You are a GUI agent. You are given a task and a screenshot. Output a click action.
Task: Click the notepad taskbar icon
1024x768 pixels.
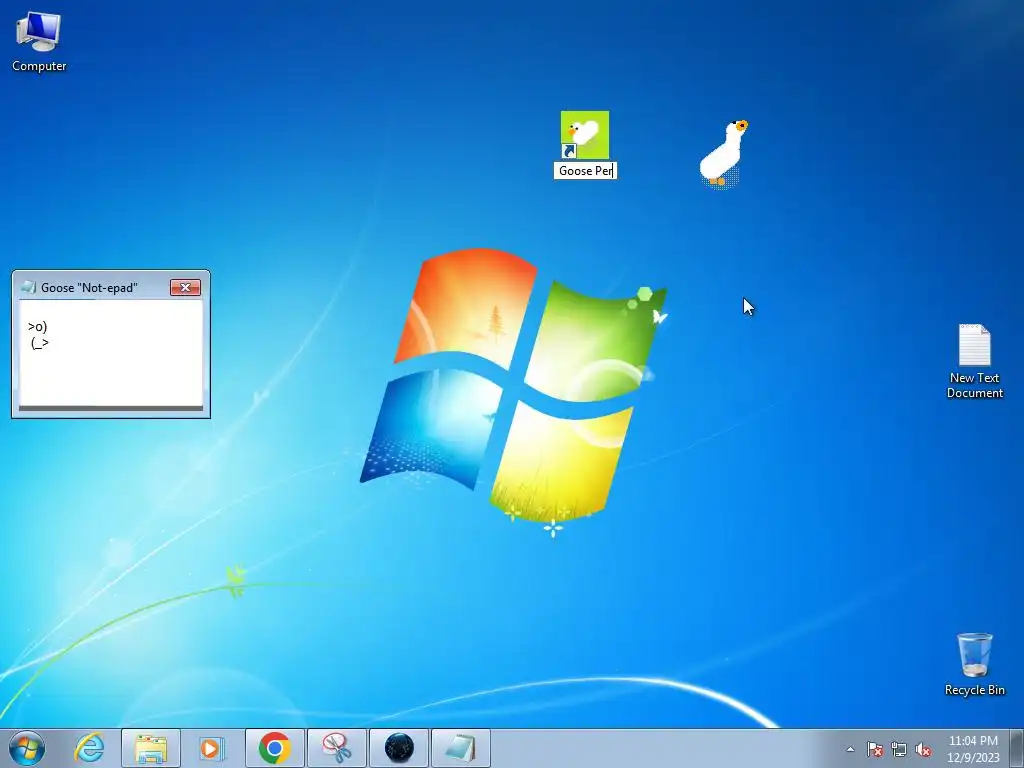coord(461,748)
